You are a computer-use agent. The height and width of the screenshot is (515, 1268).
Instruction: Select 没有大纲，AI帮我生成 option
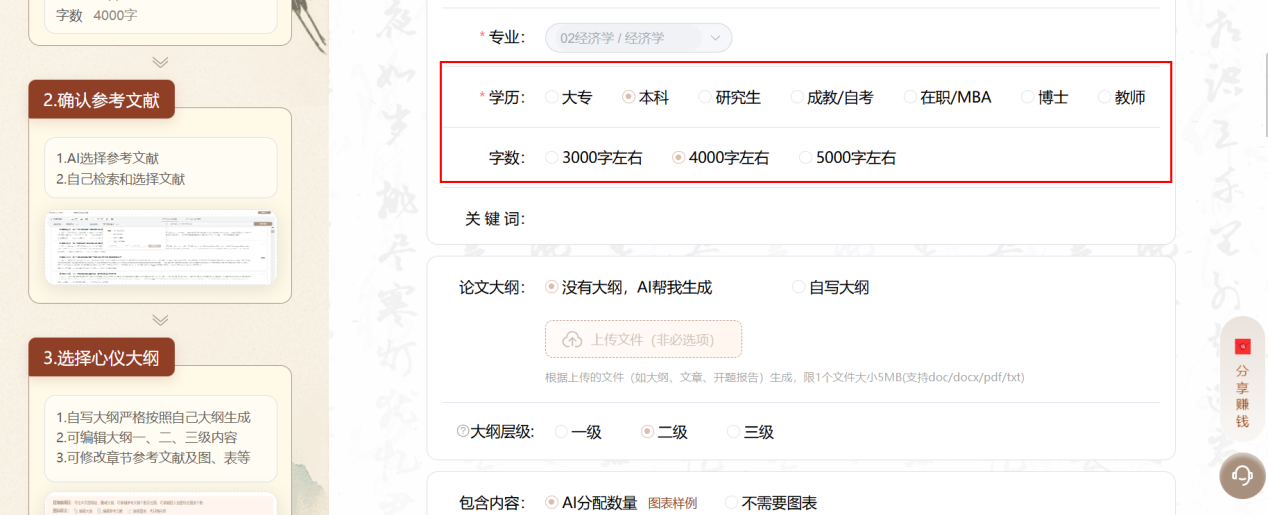click(x=552, y=287)
